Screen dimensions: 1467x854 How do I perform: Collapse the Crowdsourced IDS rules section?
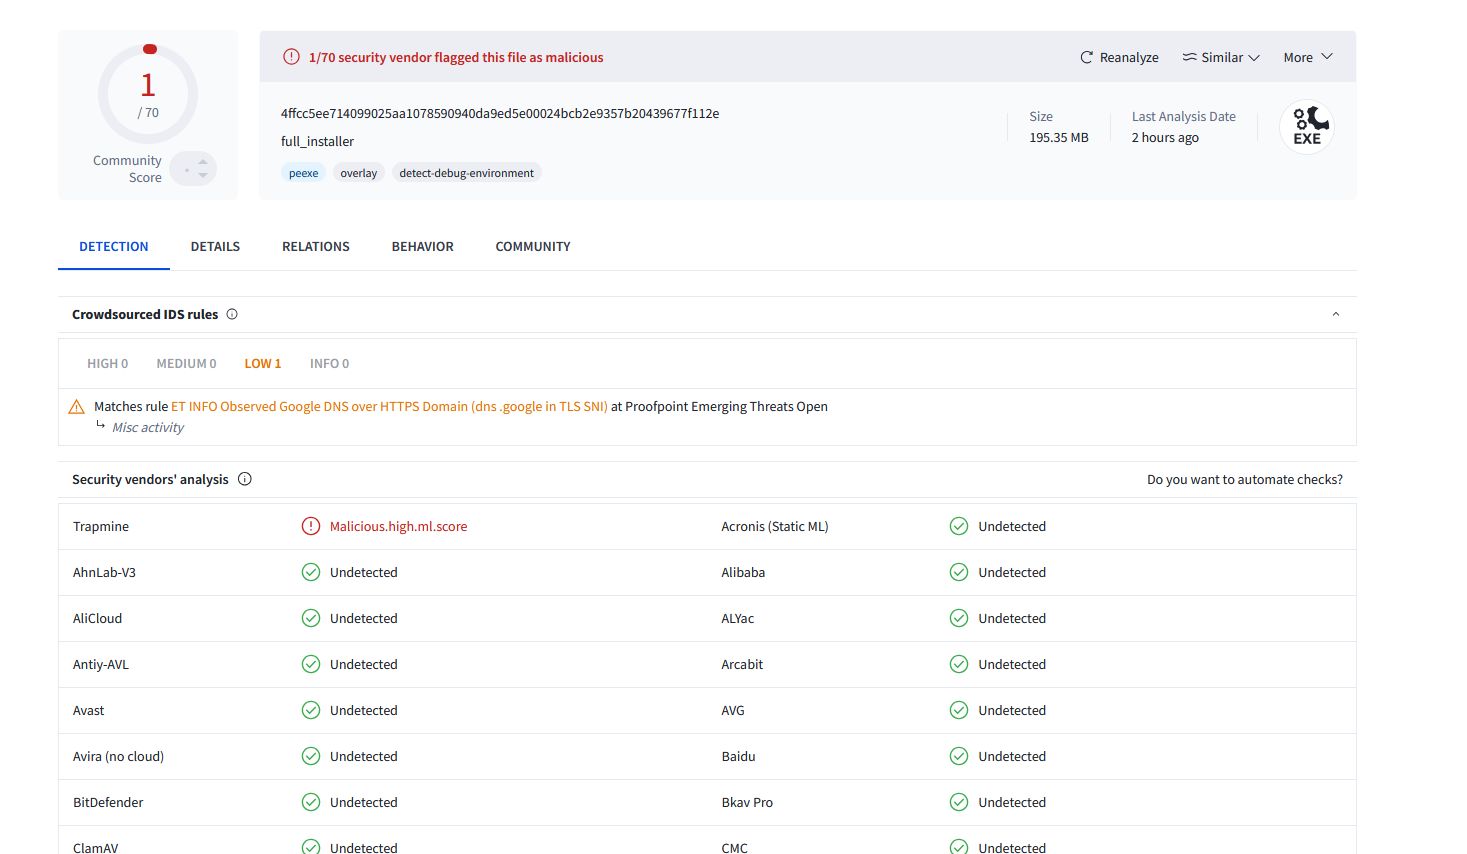point(1335,315)
